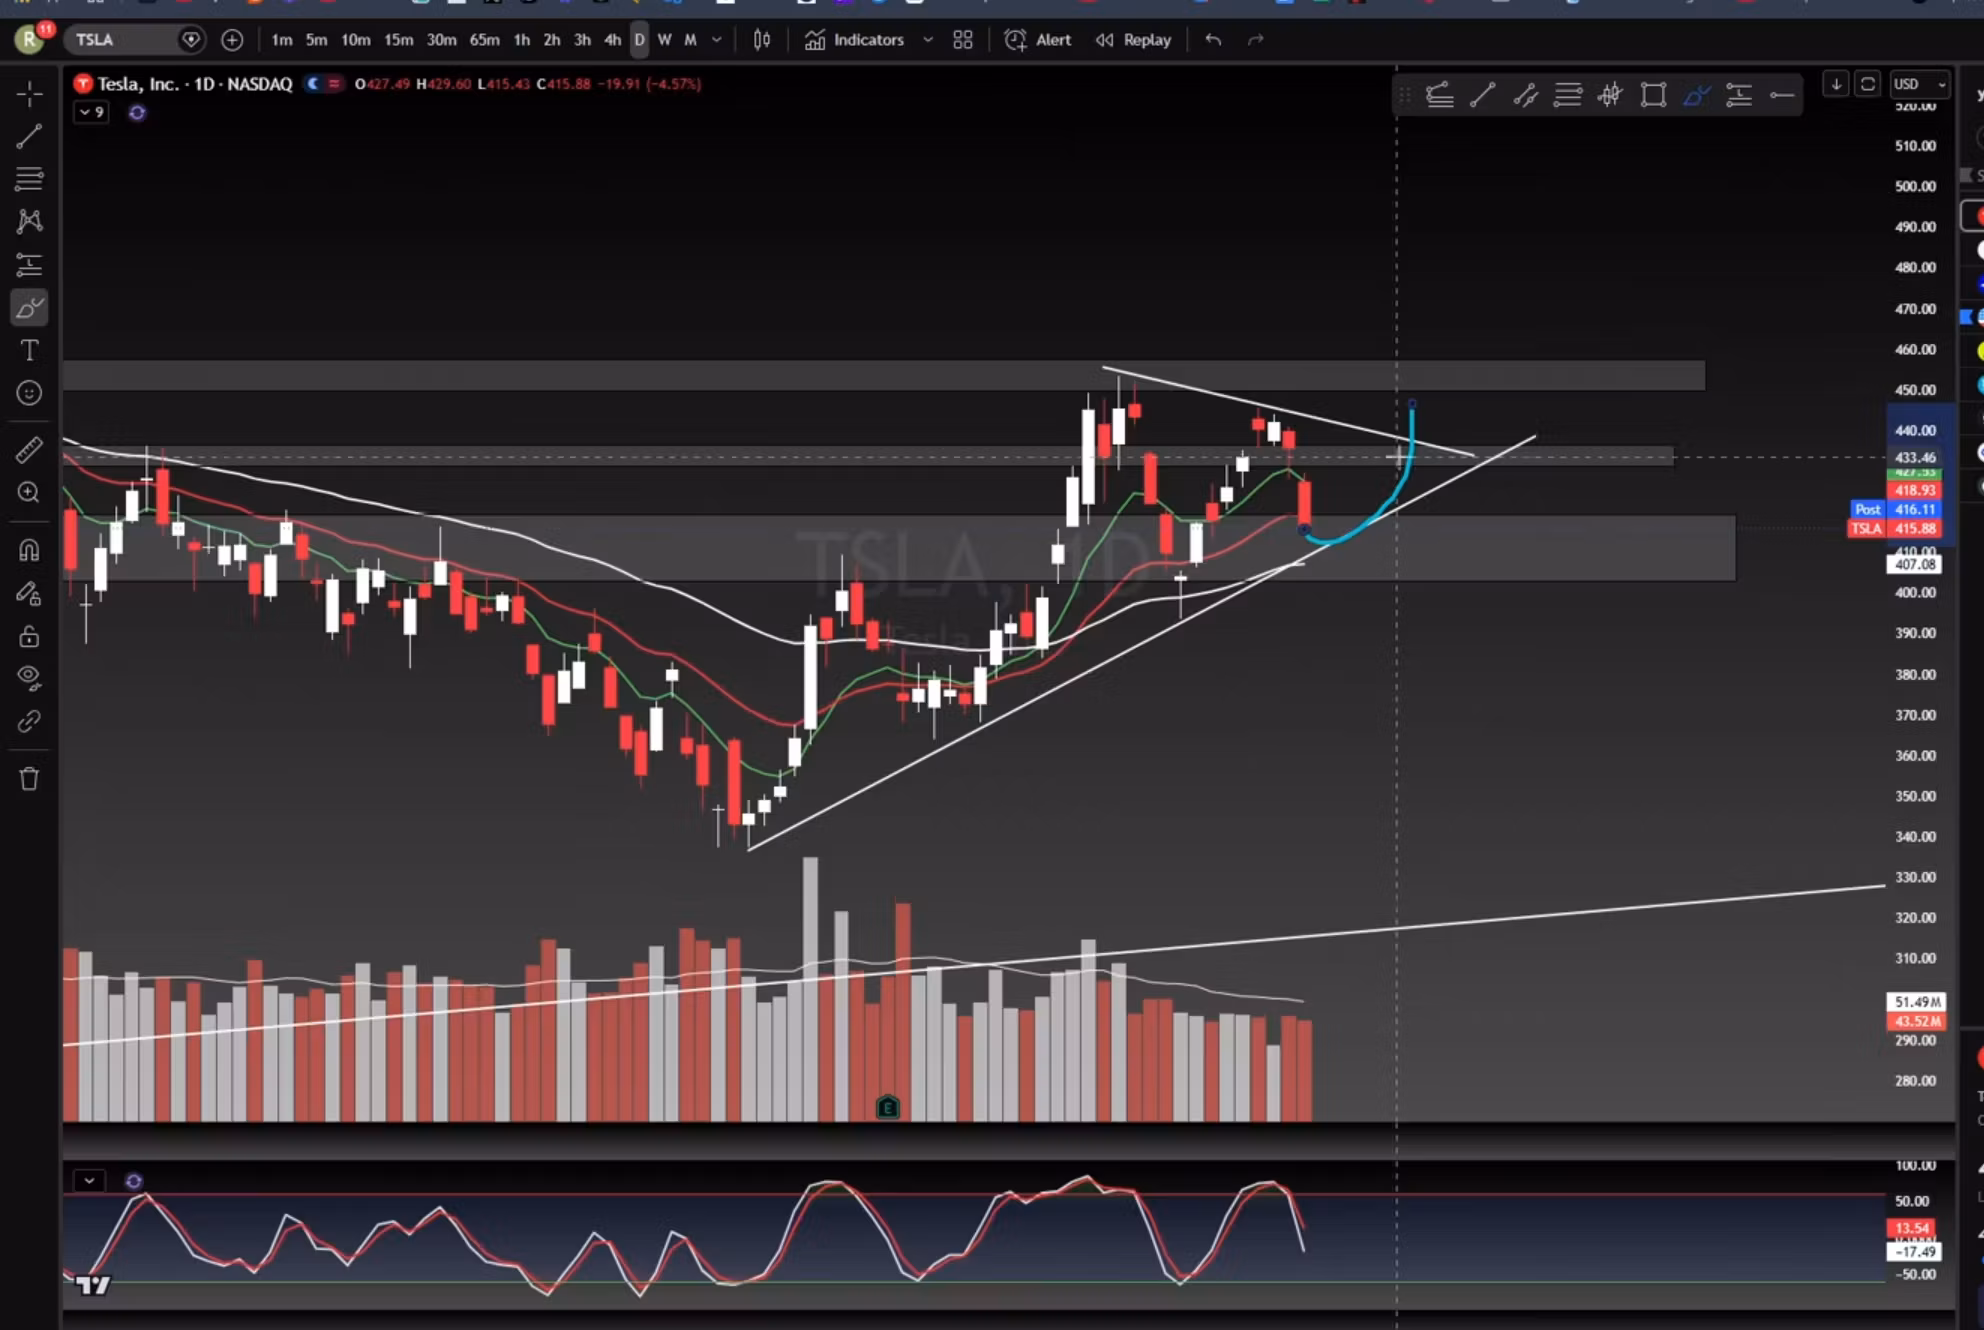
Task: Select the rectangle favorite tool
Action: tap(1653, 95)
